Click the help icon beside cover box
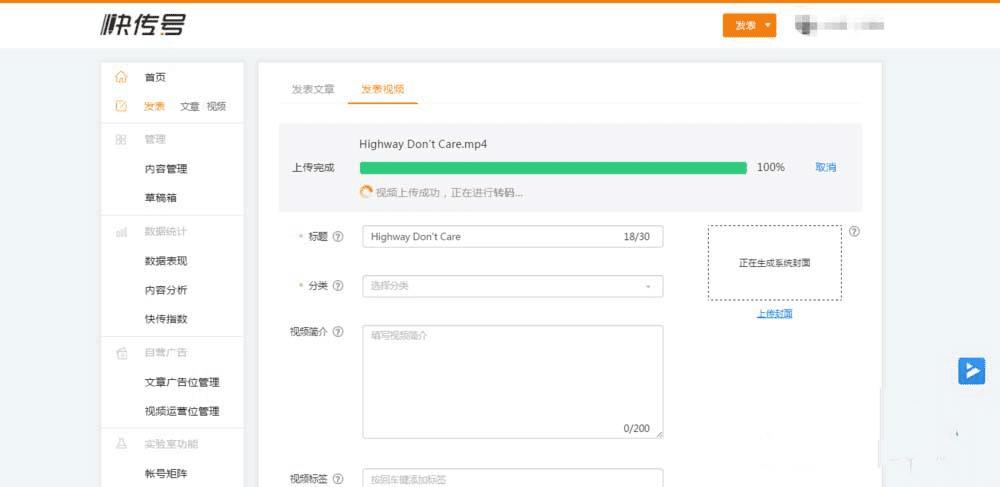The width and height of the screenshot is (1000, 487). tap(854, 231)
